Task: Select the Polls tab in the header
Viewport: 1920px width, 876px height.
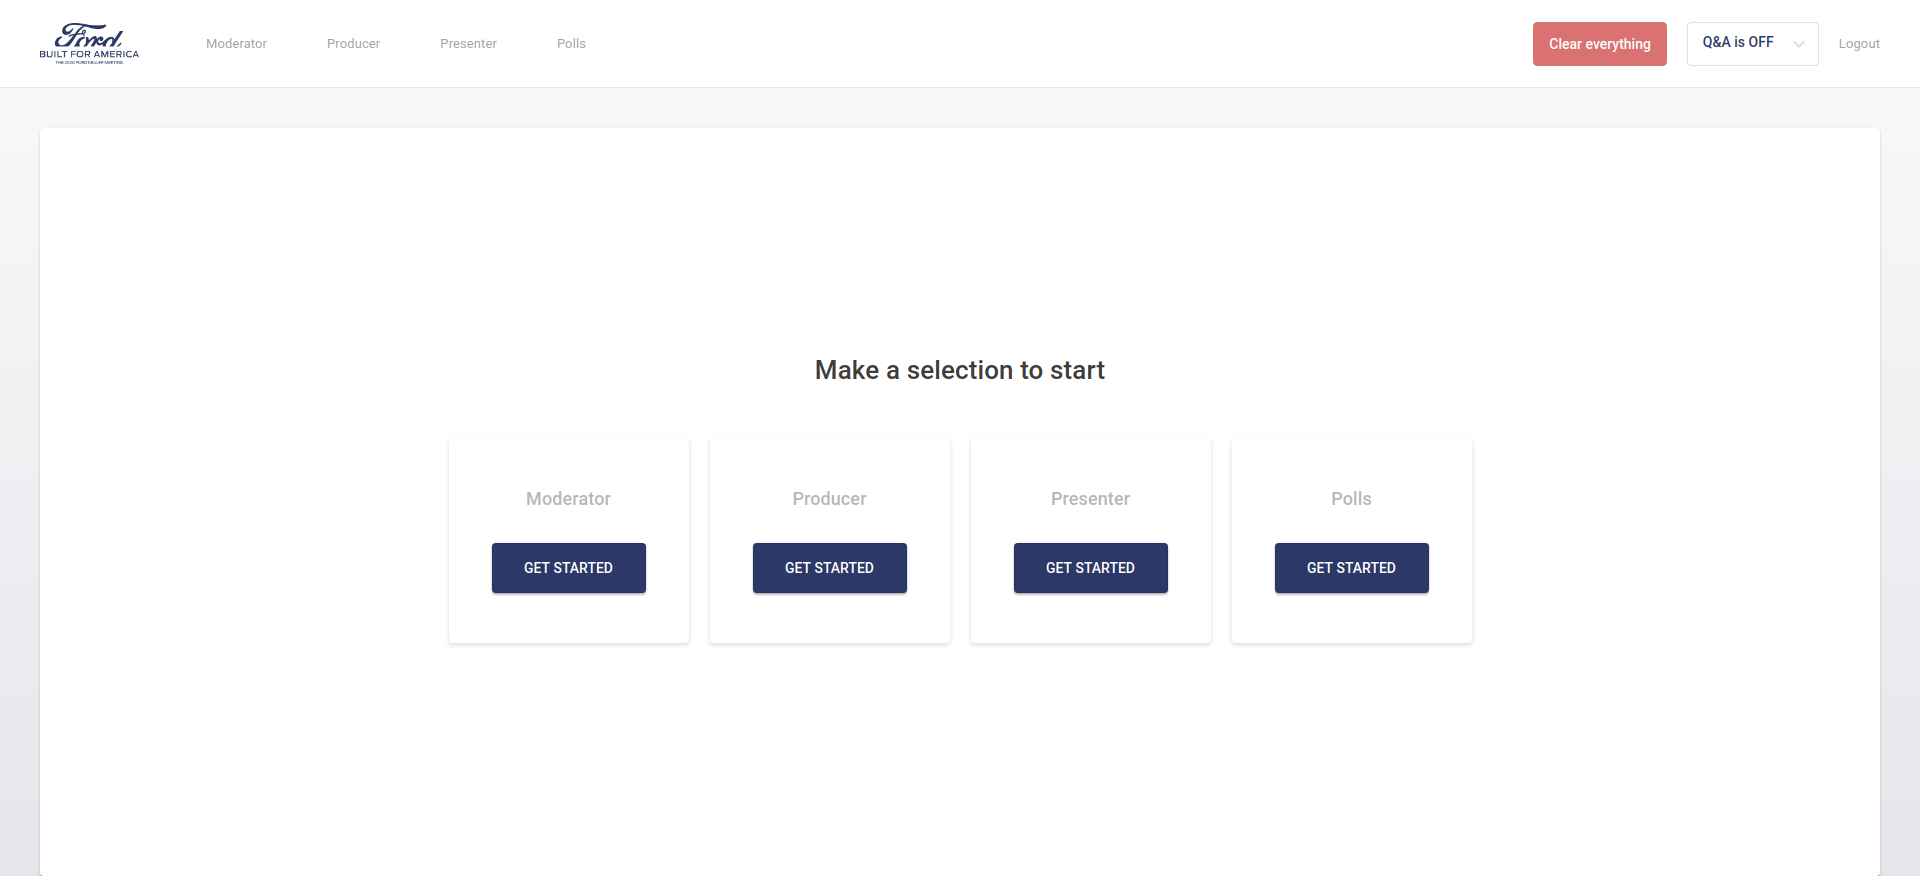Action: click(571, 44)
